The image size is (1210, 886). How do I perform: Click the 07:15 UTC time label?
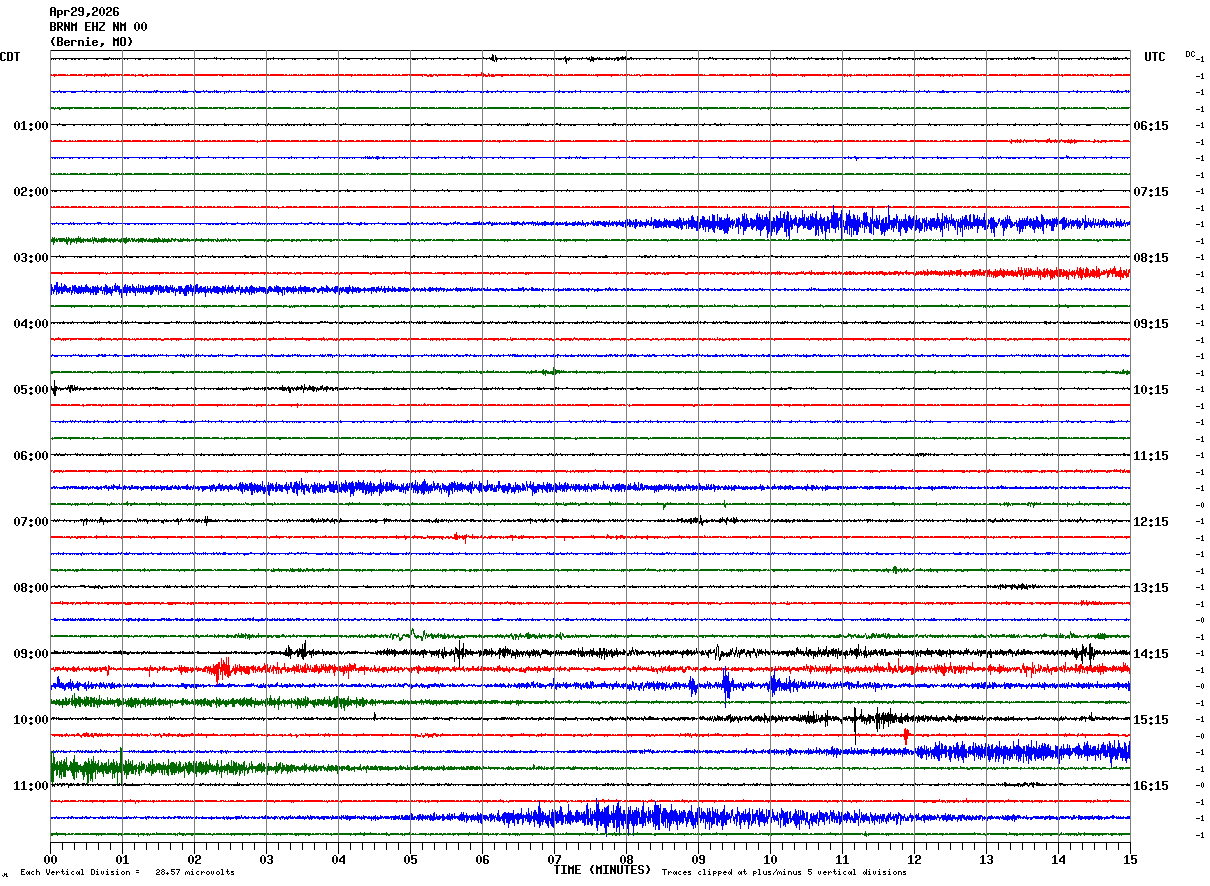pos(1150,192)
